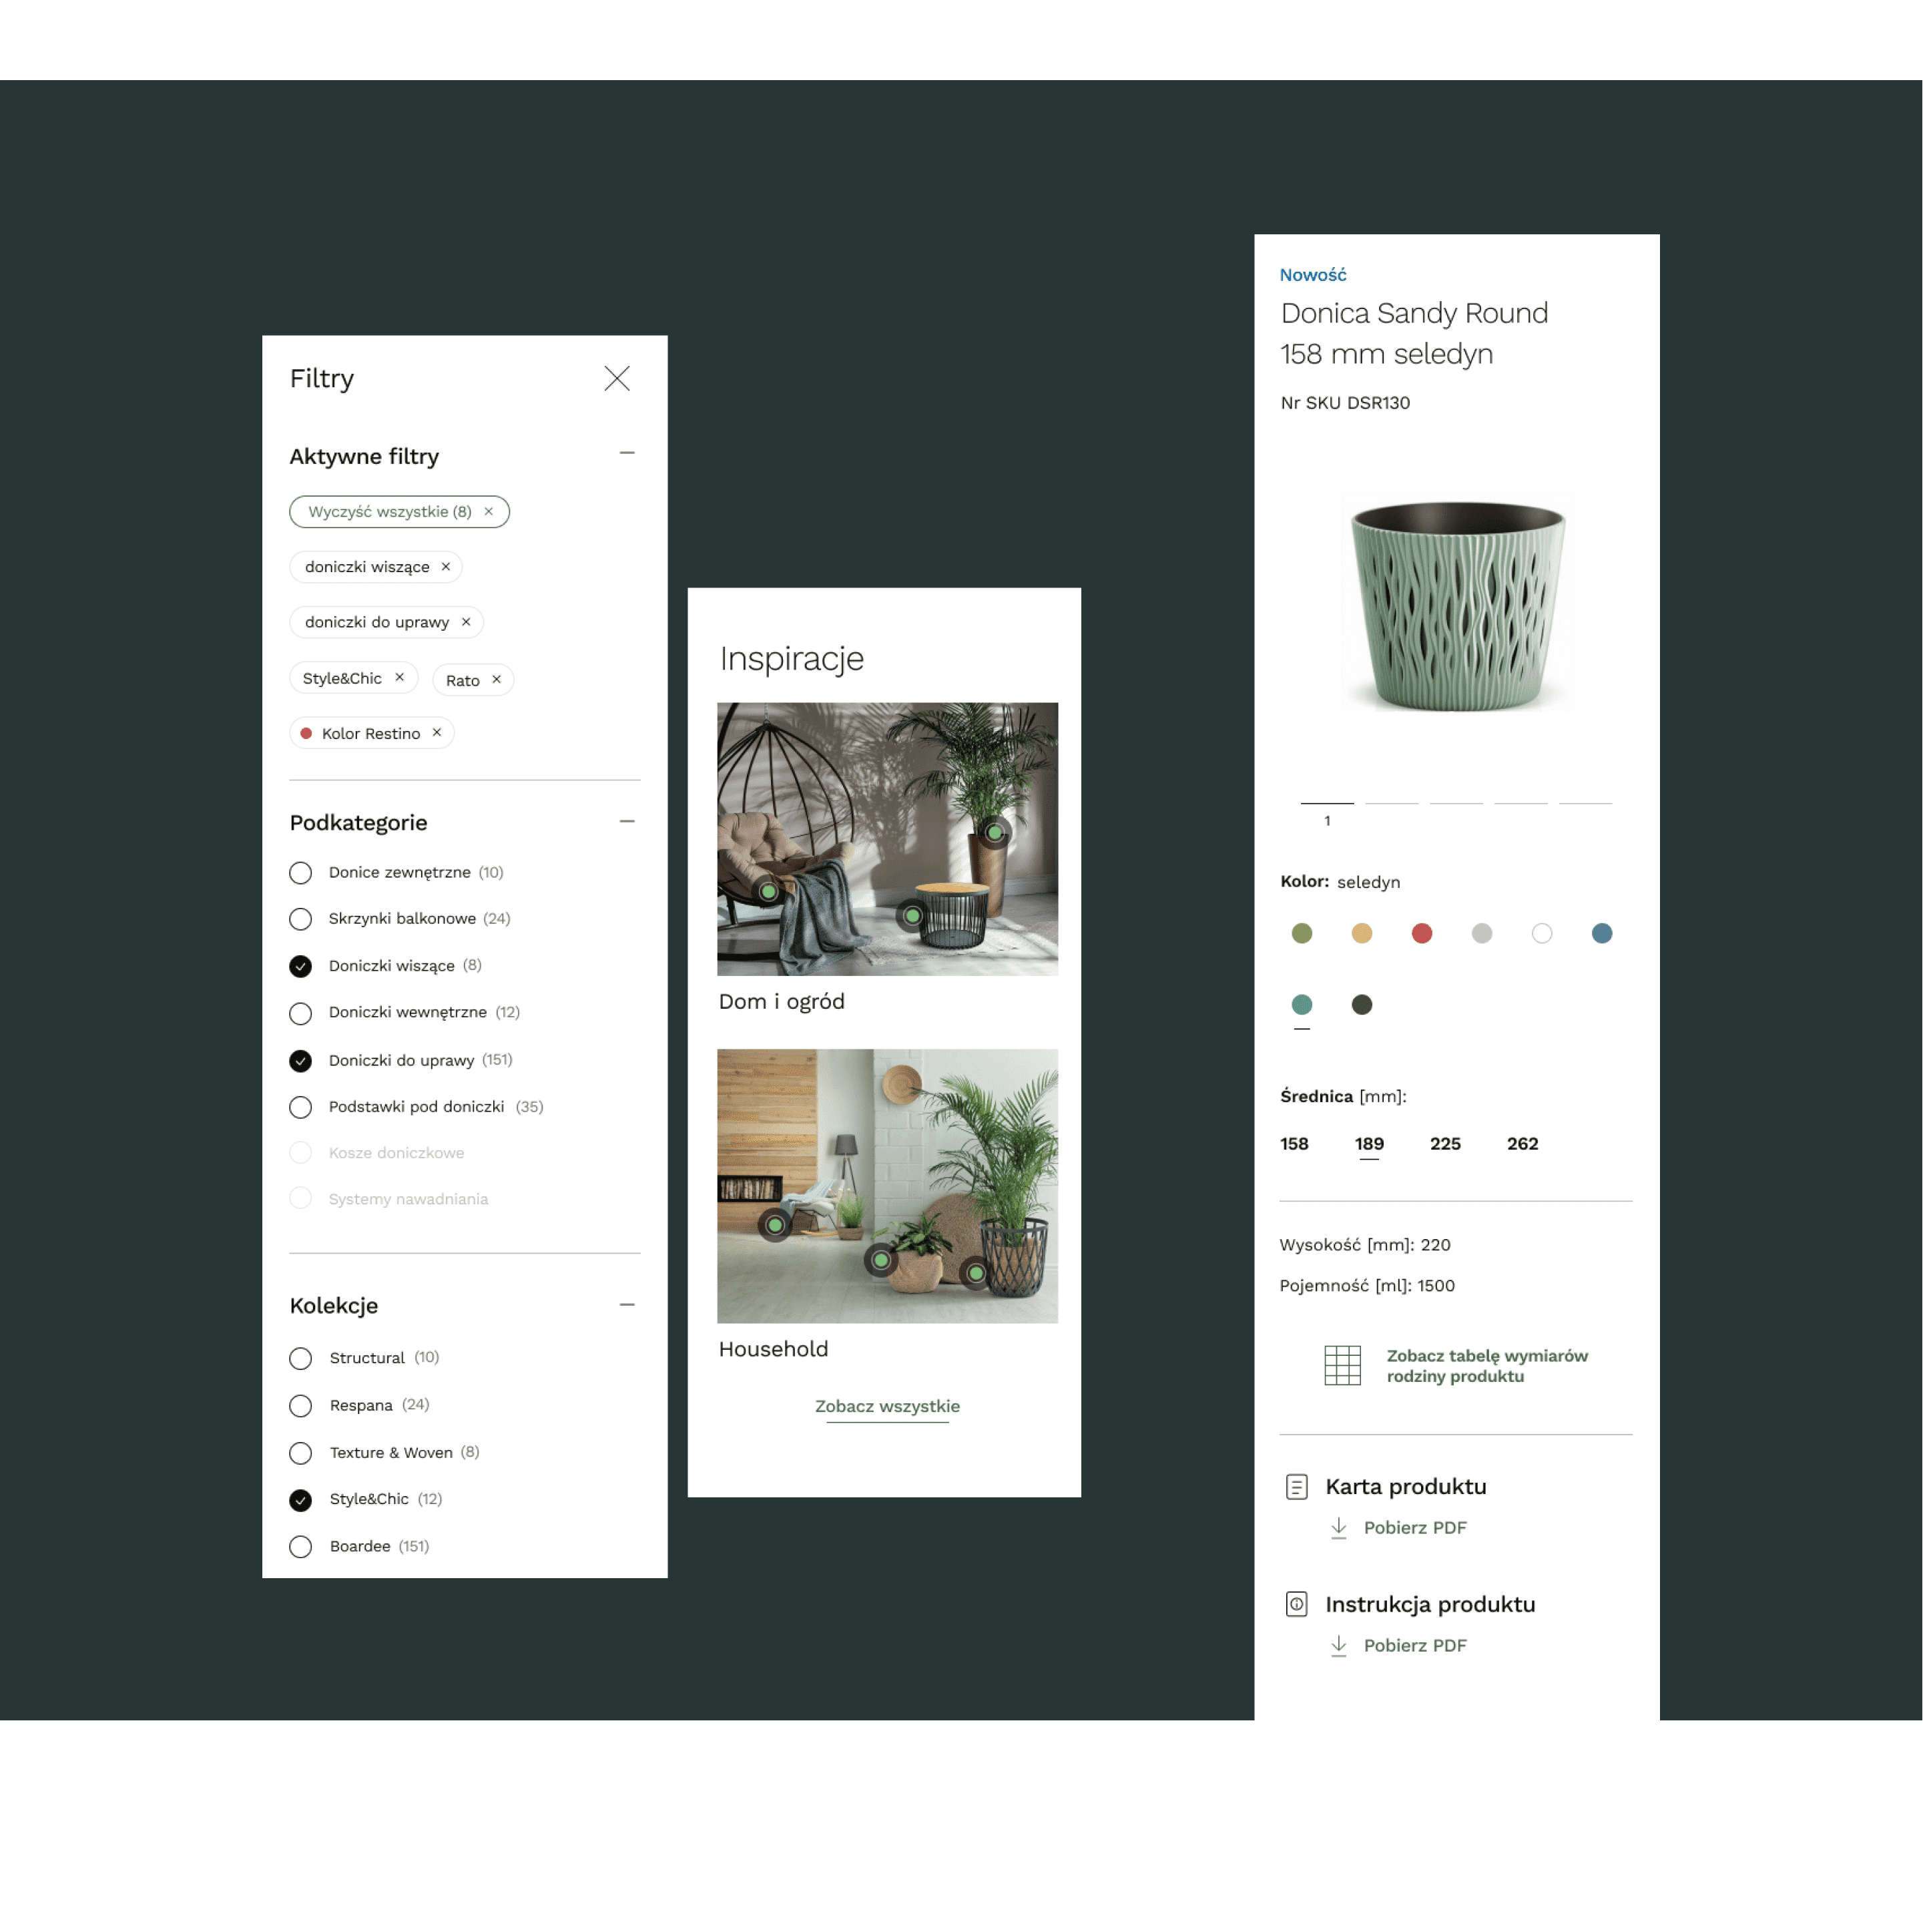Select the 225 diameter option
This screenshot has width=1923, height=1932.
point(1445,1144)
